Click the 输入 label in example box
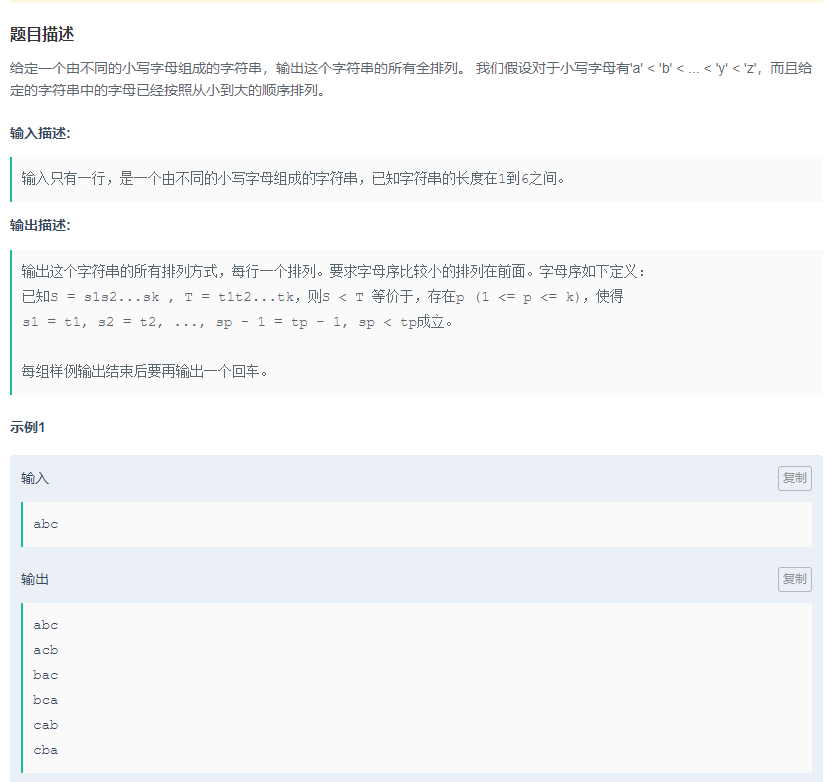The width and height of the screenshot is (827, 782). pyautogui.click(x=35, y=478)
